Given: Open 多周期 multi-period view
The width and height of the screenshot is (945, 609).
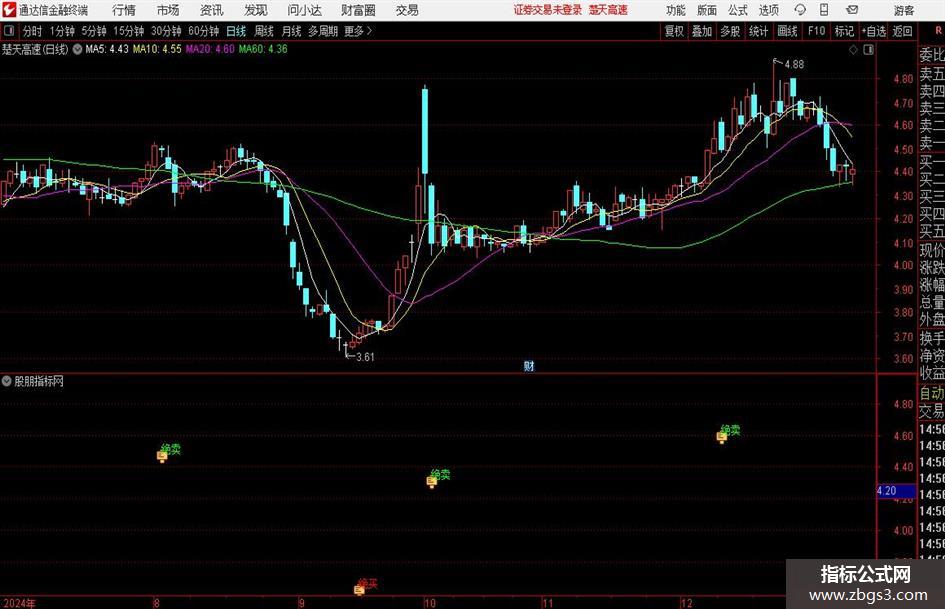Looking at the screenshot, I should point(323,31).
